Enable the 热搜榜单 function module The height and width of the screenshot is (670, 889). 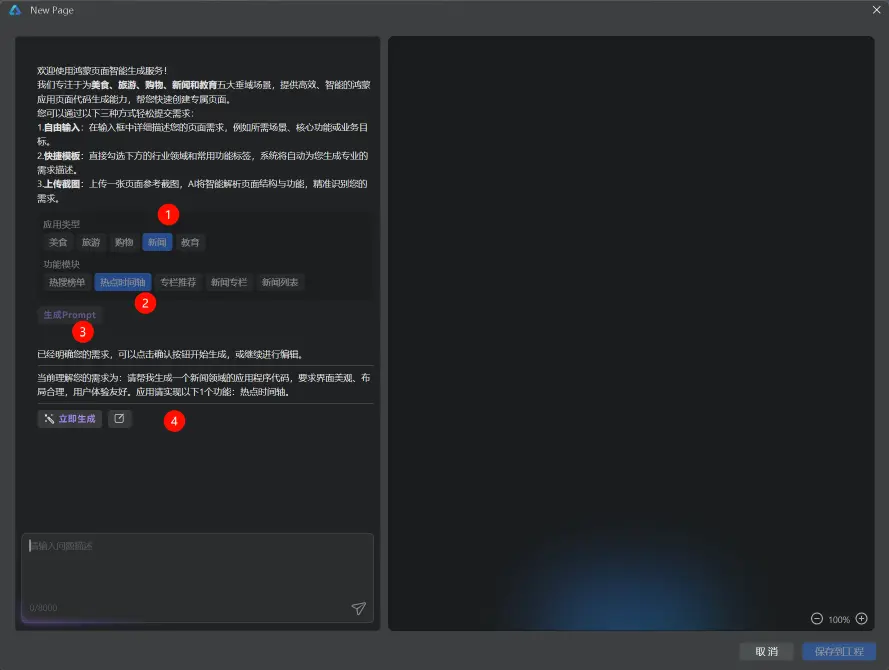click(66, 282)
